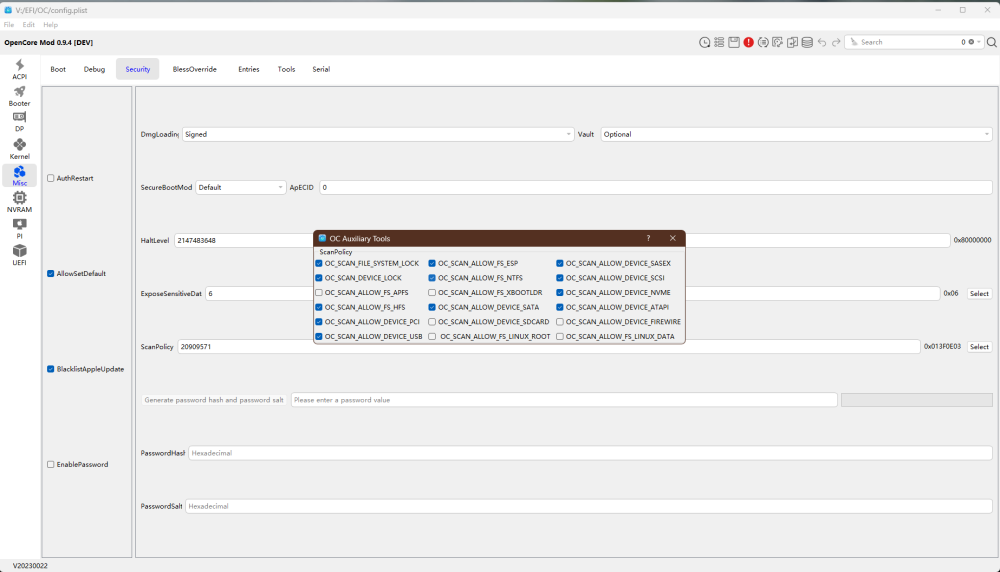
Task: Enable the EnablePassword checkbox
Action: pyautogui.click(x=50, y=464)
